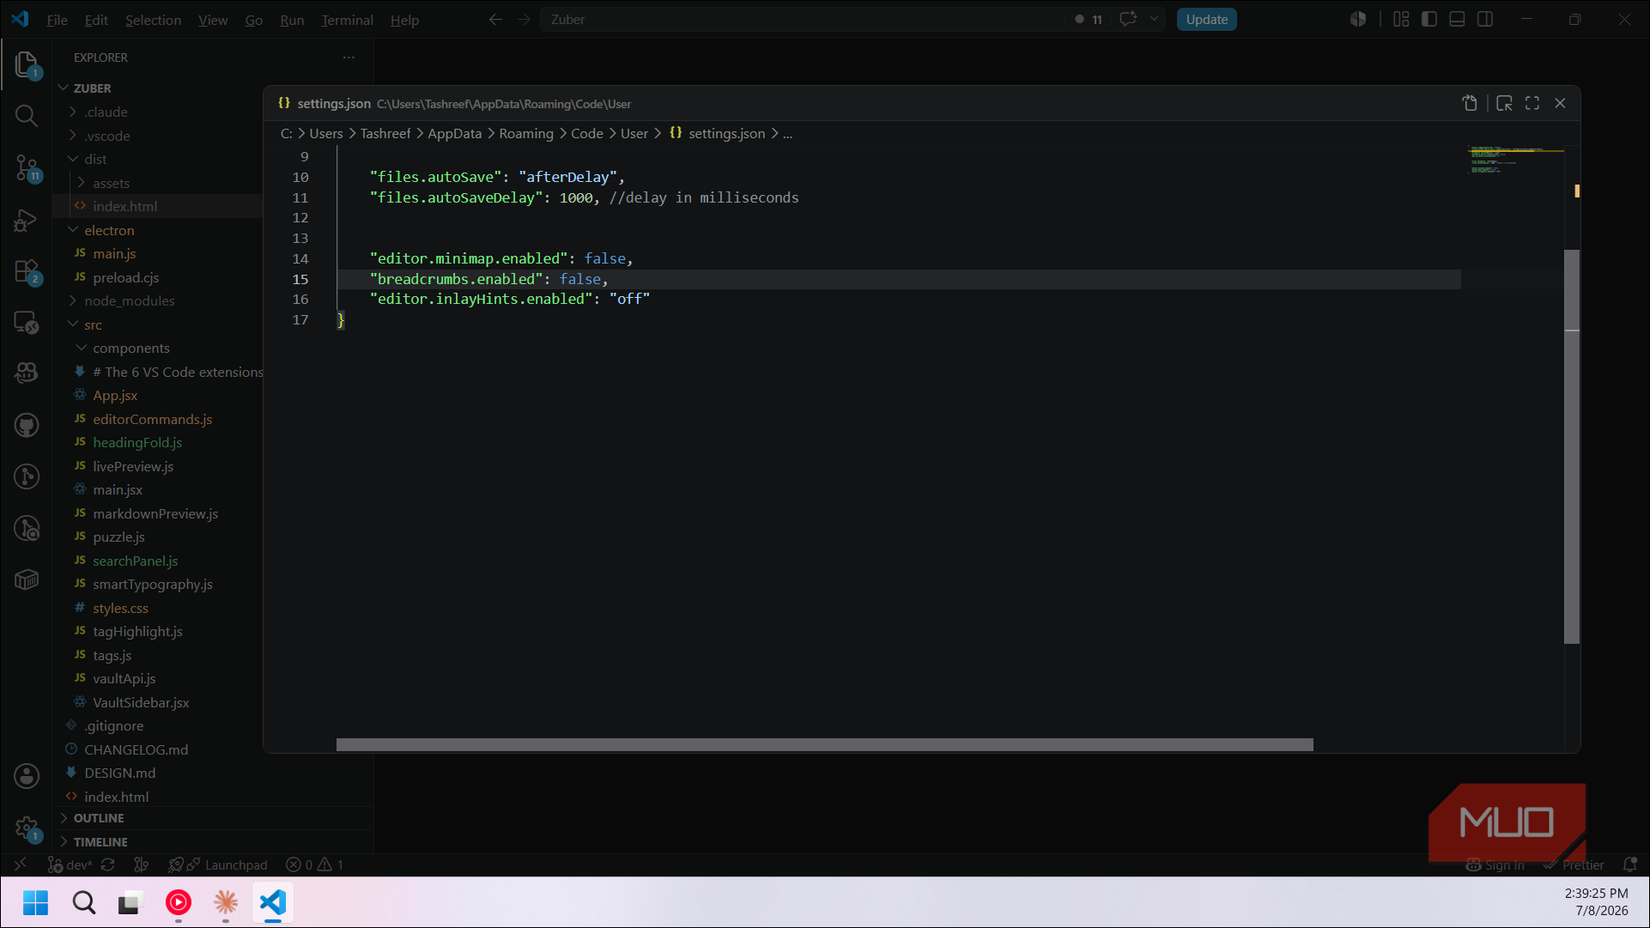Click the Zuber command center search box
This screenshot has height=928, width=1650.
(804, 19)
